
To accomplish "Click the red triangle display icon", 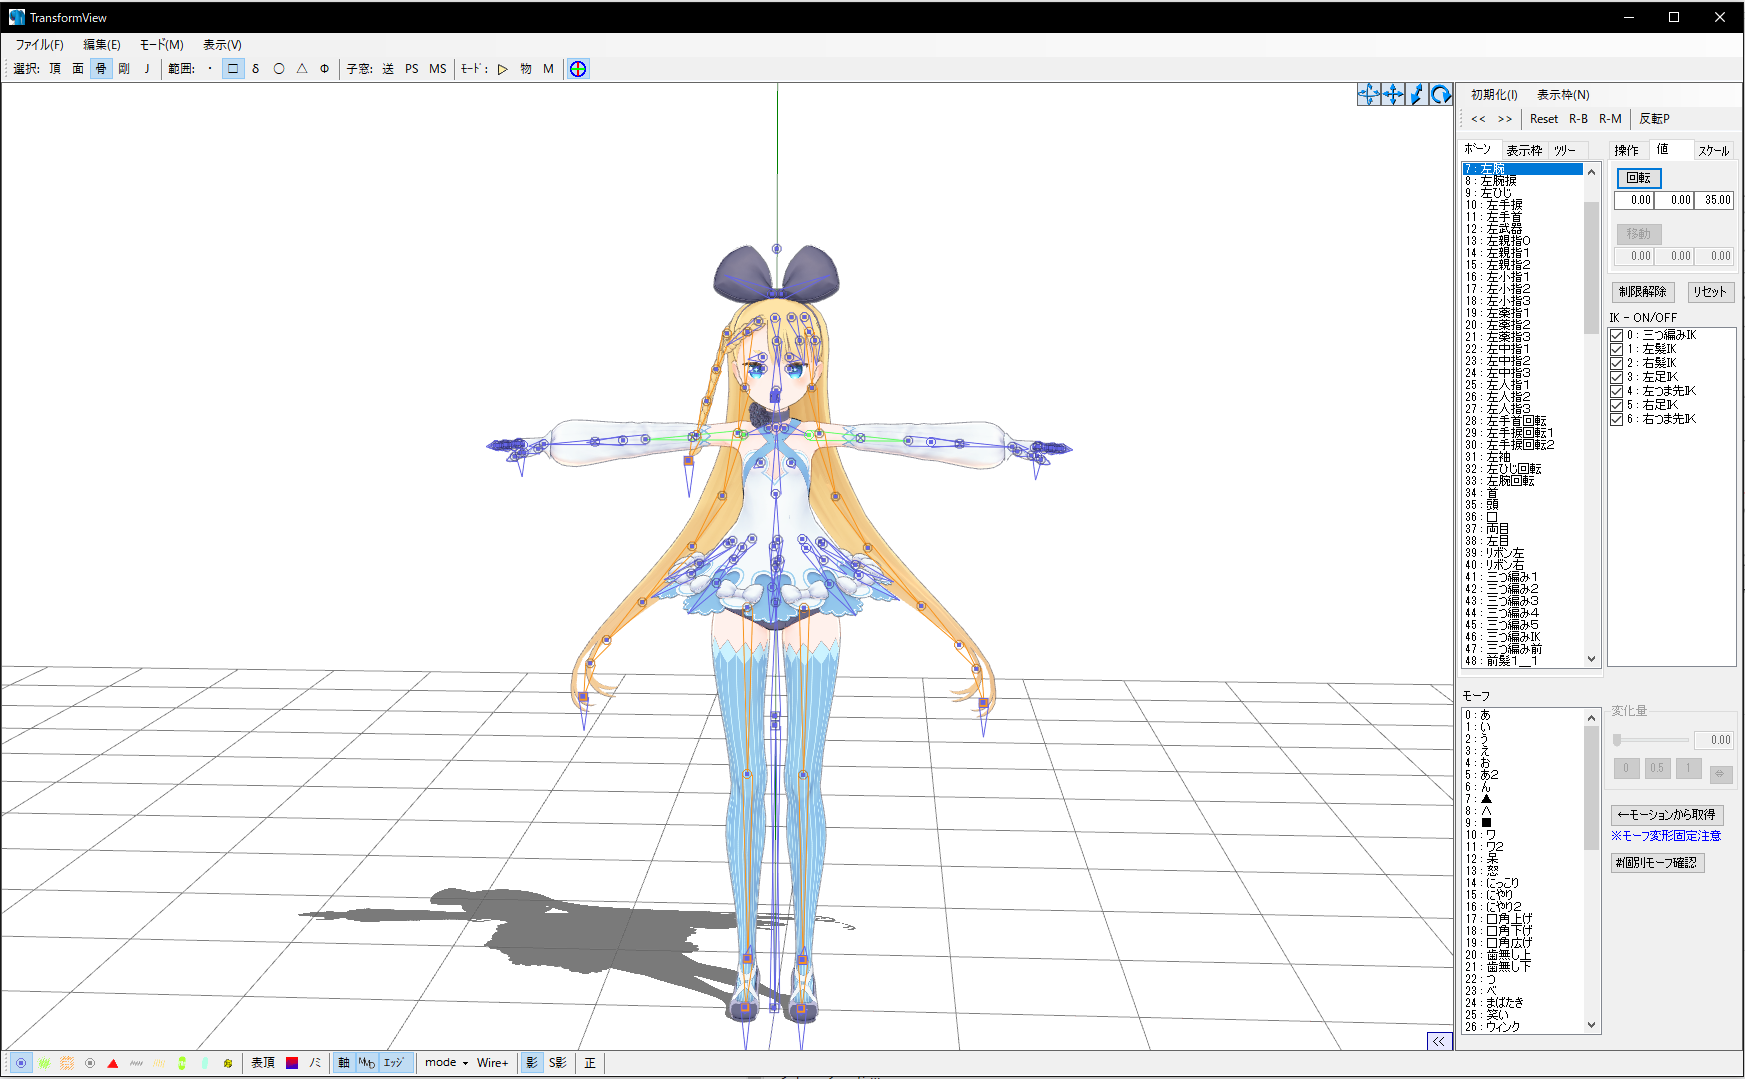I will coord(113,1063).
